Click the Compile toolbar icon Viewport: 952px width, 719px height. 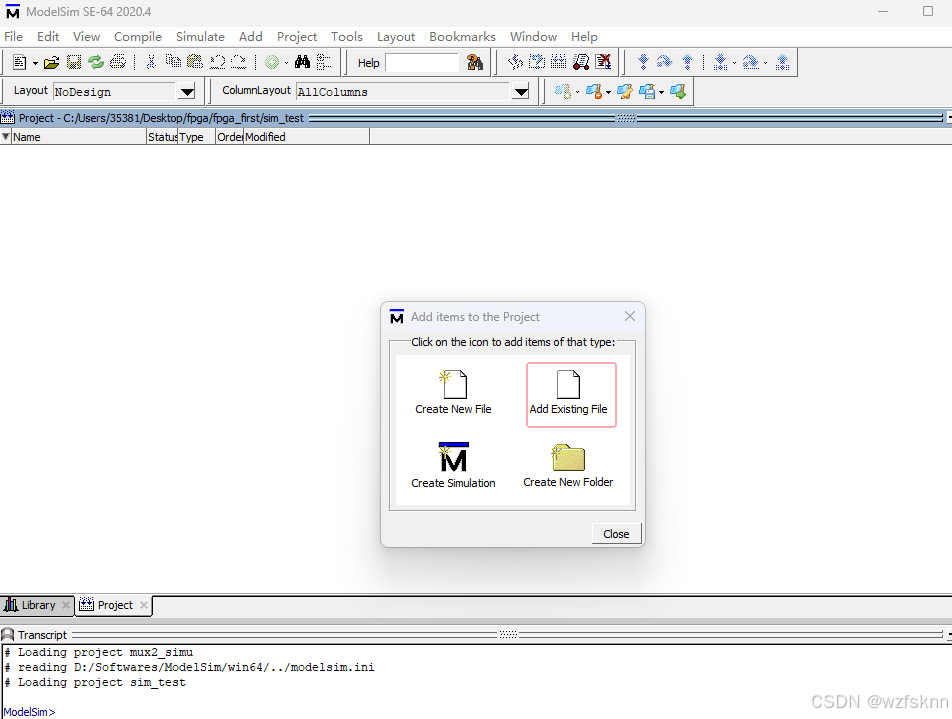coord(515,62)
